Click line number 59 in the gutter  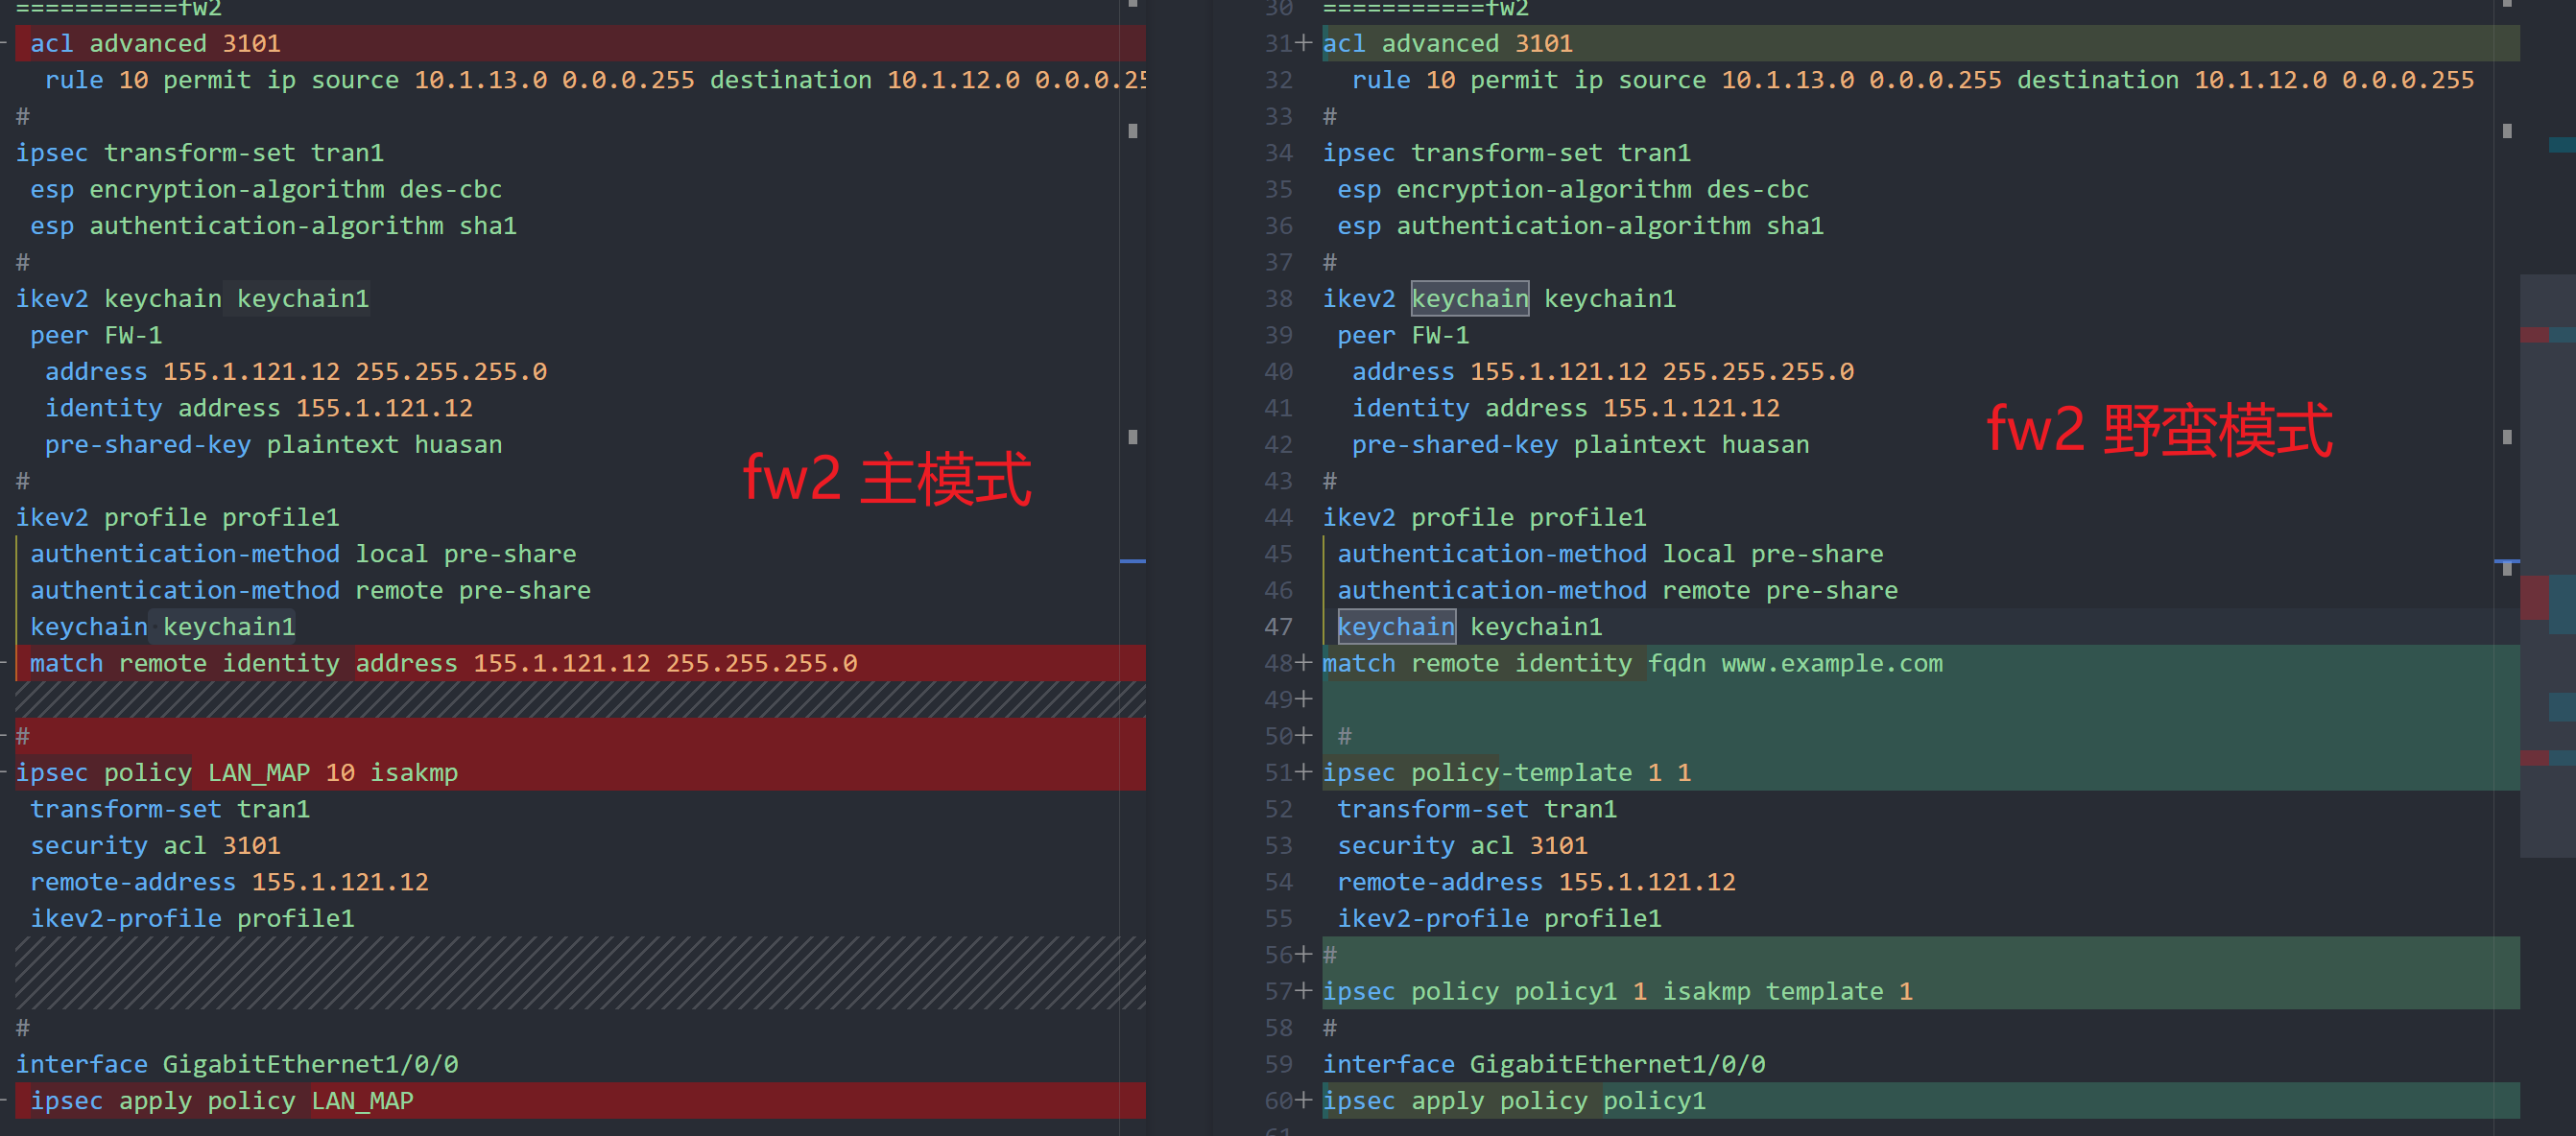tap(1278, 1064)
